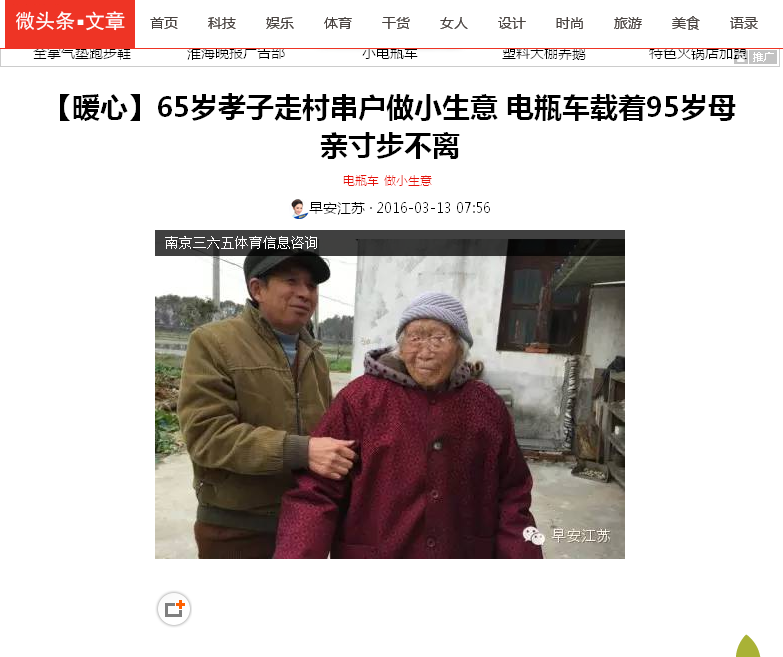783x657 pixels.
Task: Click the 做小生意 tag link
Action: pyautogui.click(x=407, y=181)
